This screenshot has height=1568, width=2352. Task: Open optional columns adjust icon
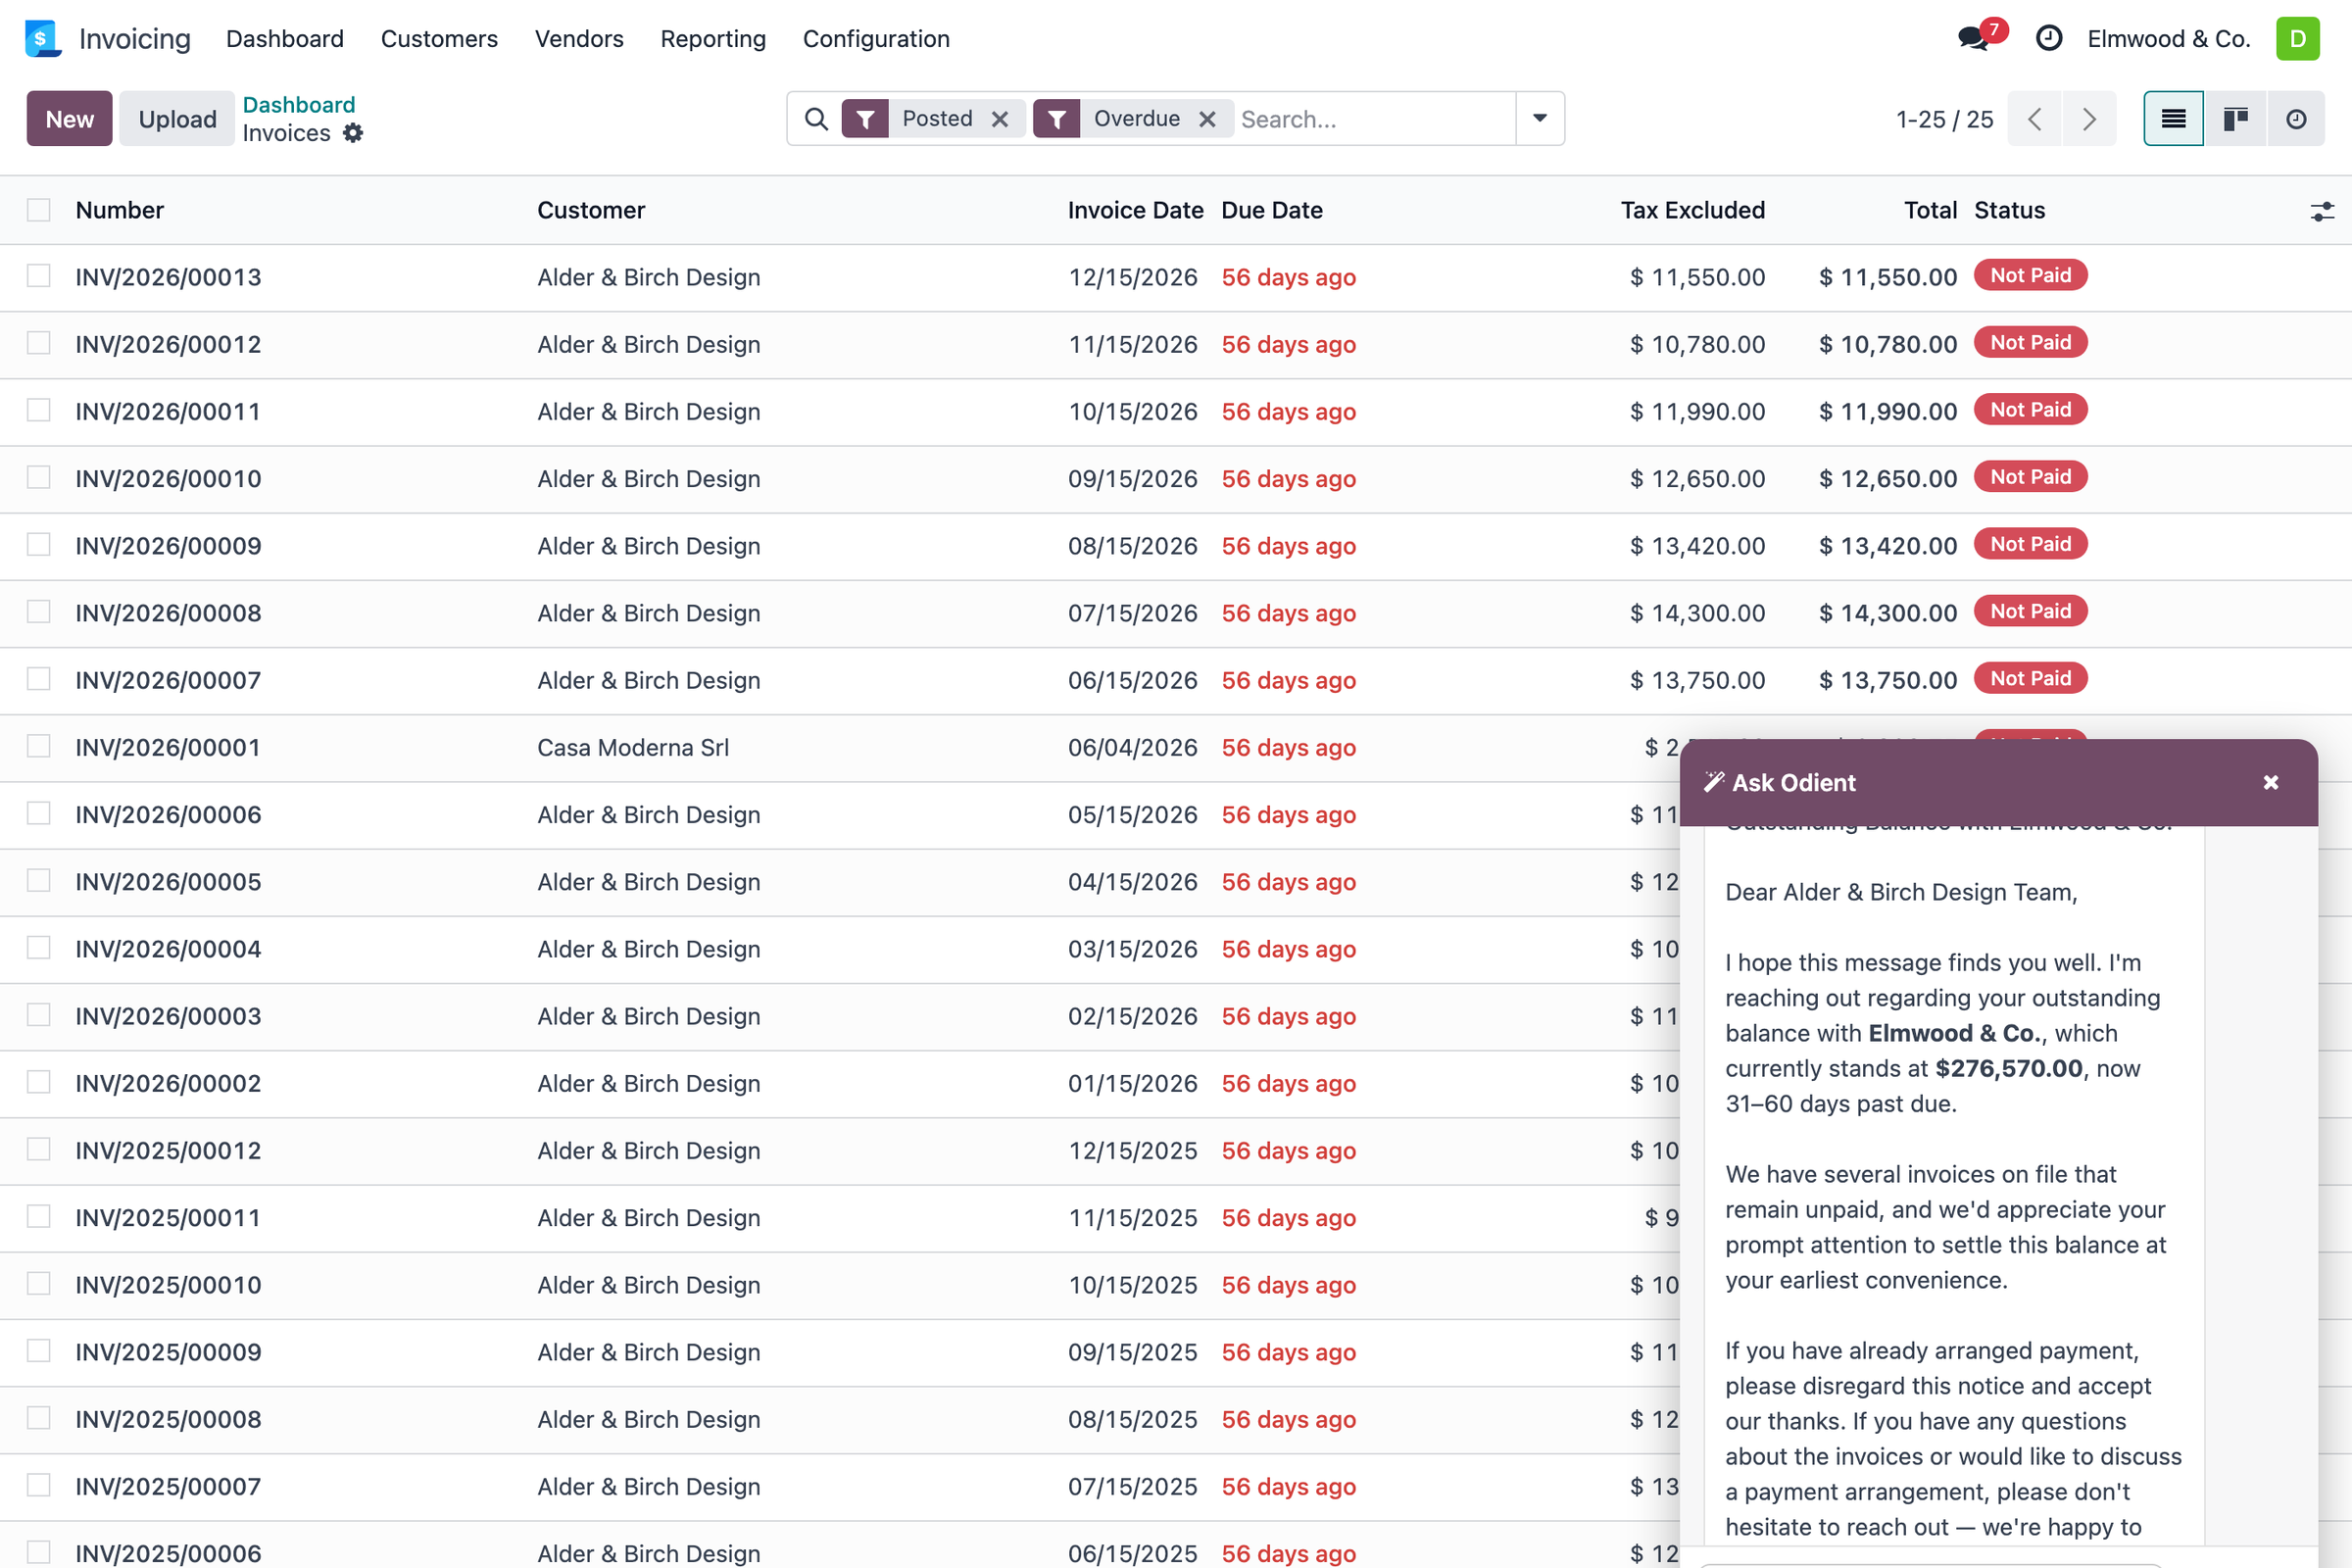pyautogui.click(x=2322, y=211)
